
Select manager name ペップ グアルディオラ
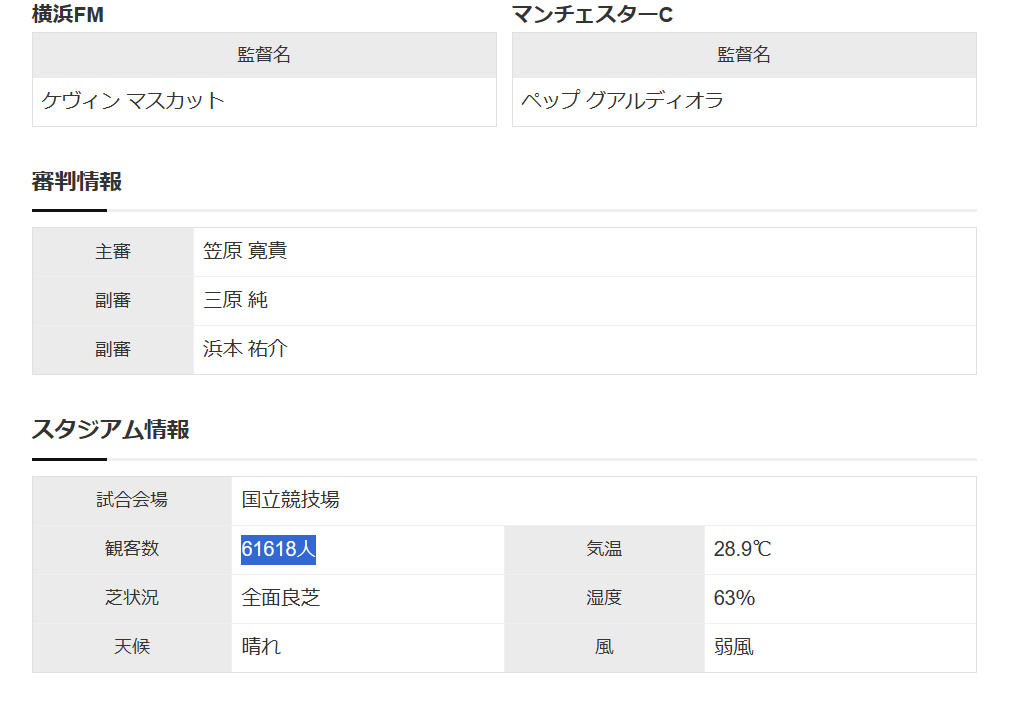coord(622,101)
